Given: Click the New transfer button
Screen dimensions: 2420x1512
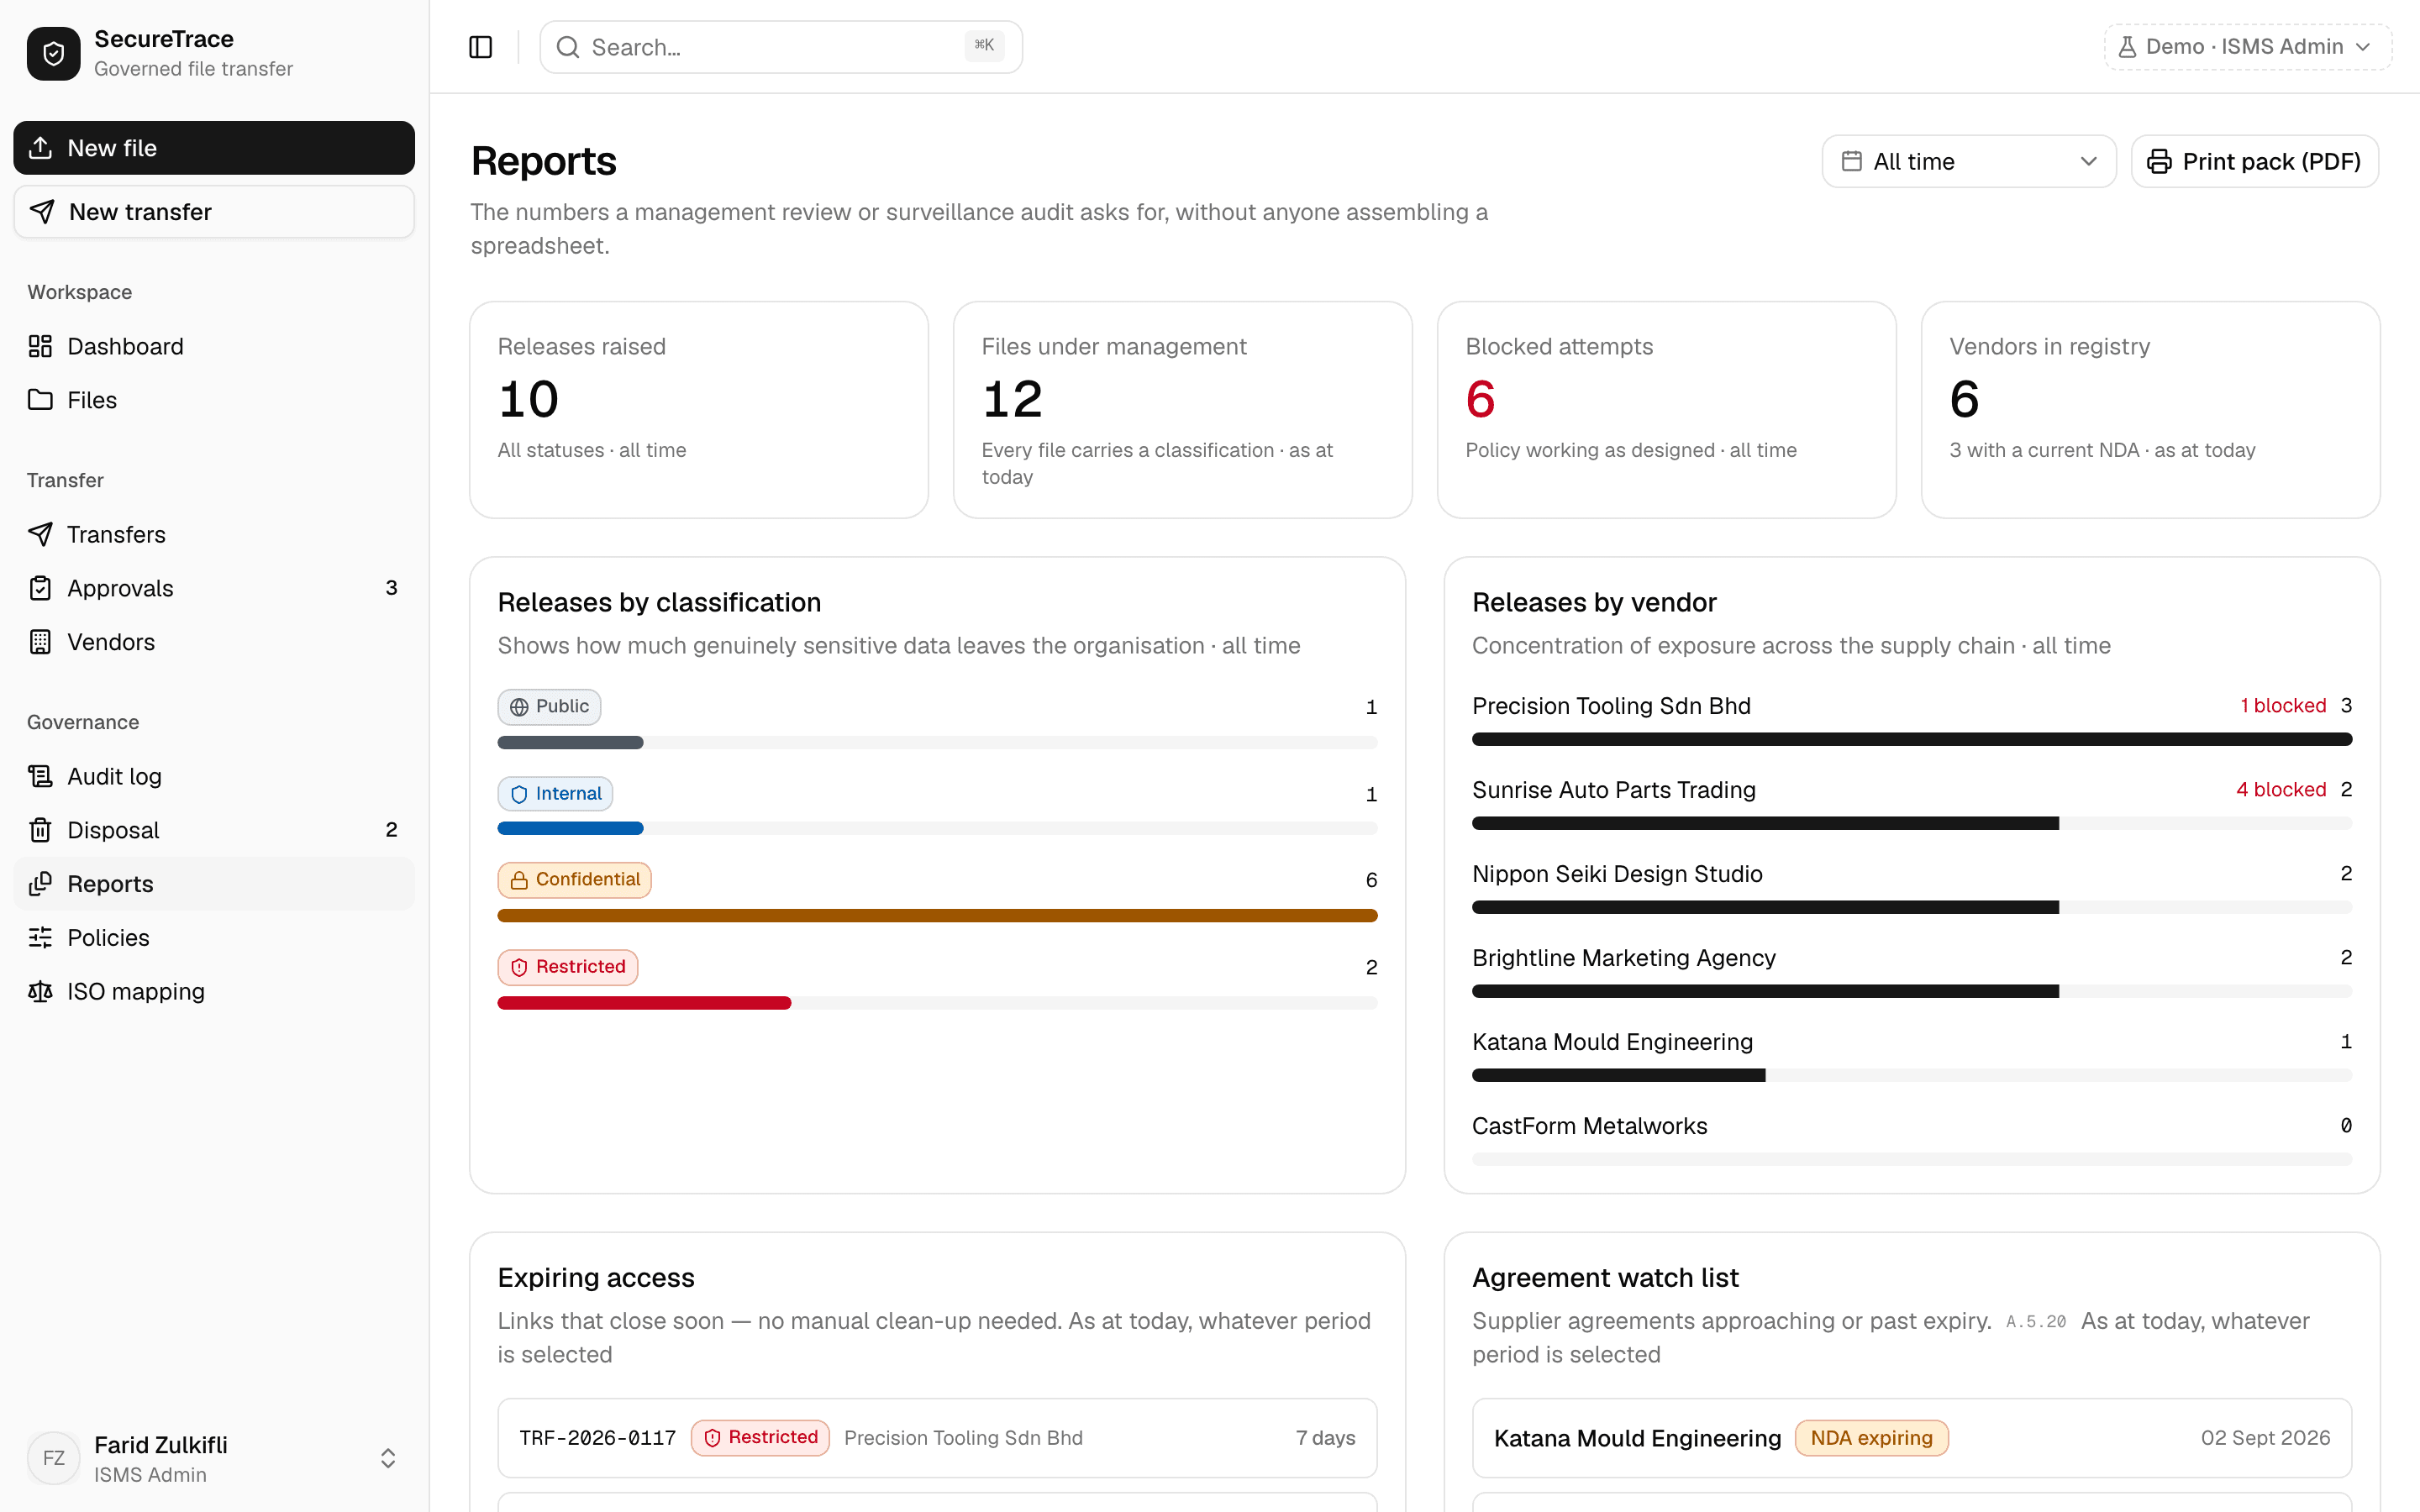Looking at the screenshot, I should point(214,212).
